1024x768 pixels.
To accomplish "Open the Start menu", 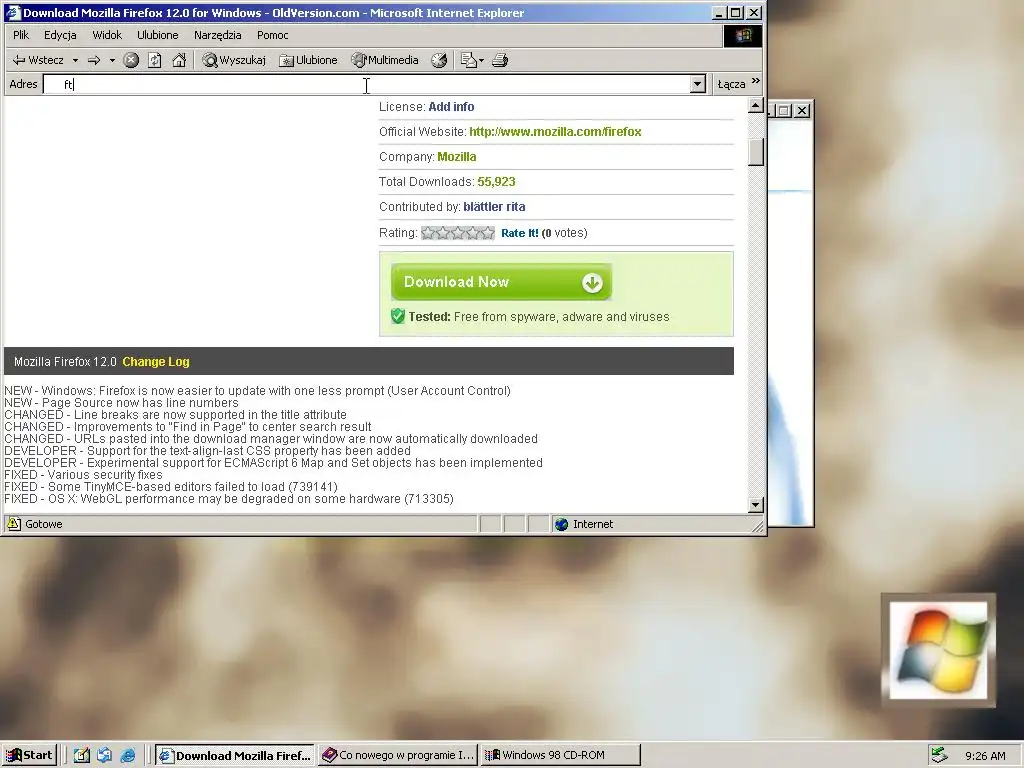I will [x=29, y=756].
